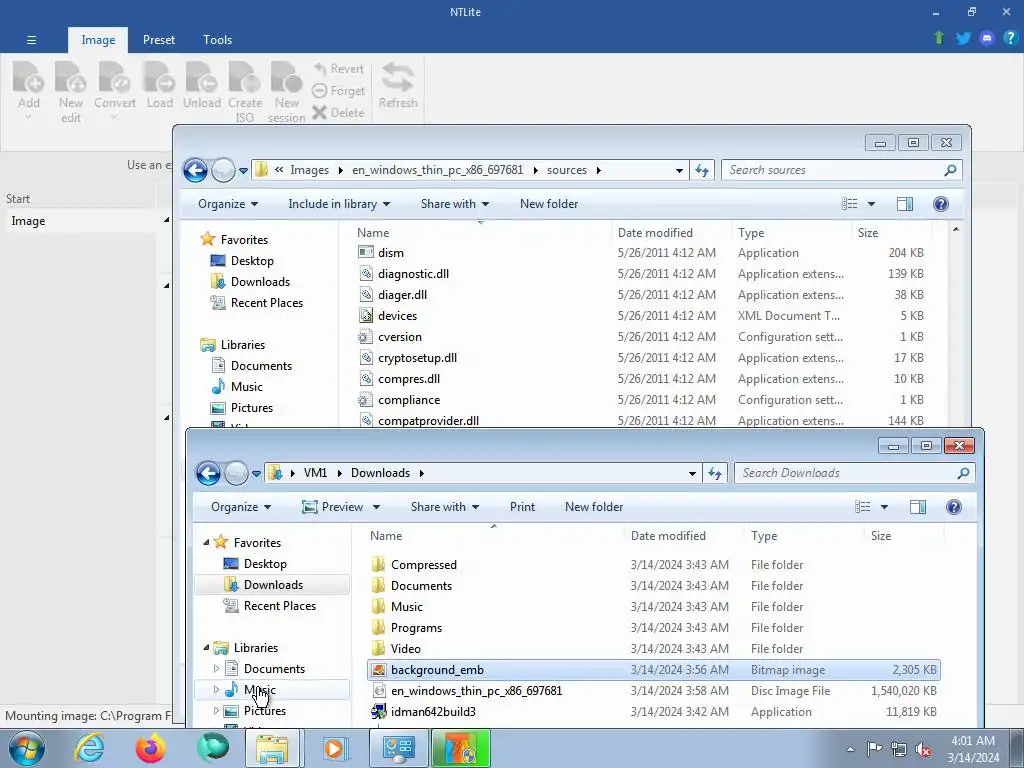Click the Images breadcrumb in address bar
The height and width of the screenshot is (768, 1024).
tap(310, 170)
